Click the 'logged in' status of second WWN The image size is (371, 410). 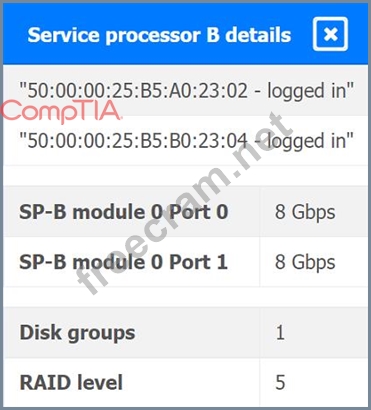(x=310, y=140)
